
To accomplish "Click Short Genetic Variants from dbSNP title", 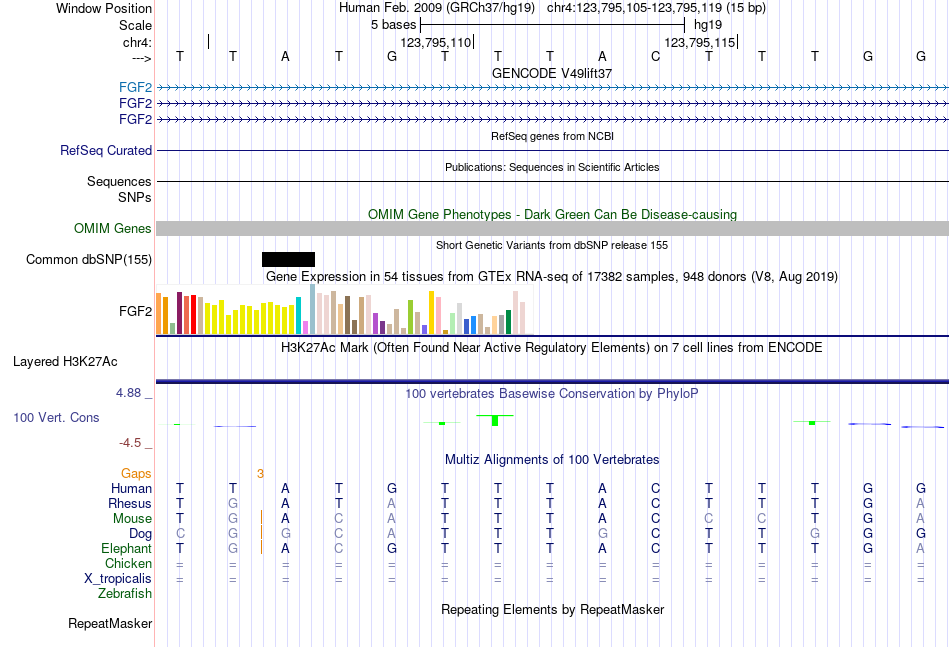I will pos(552,245).
